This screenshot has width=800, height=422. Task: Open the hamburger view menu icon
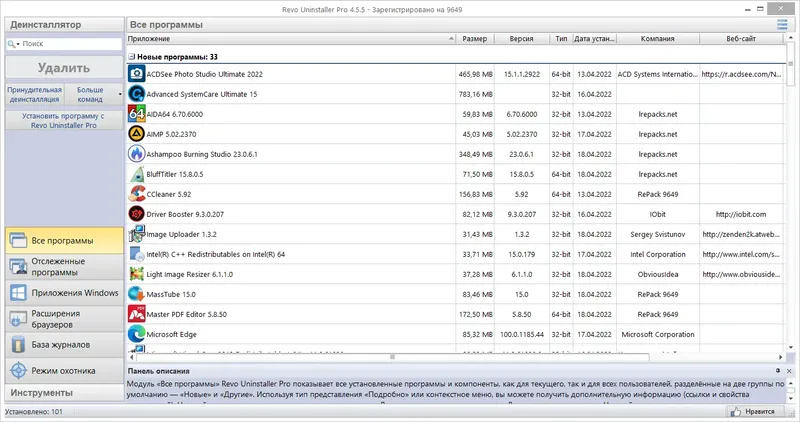pos(782,24)
